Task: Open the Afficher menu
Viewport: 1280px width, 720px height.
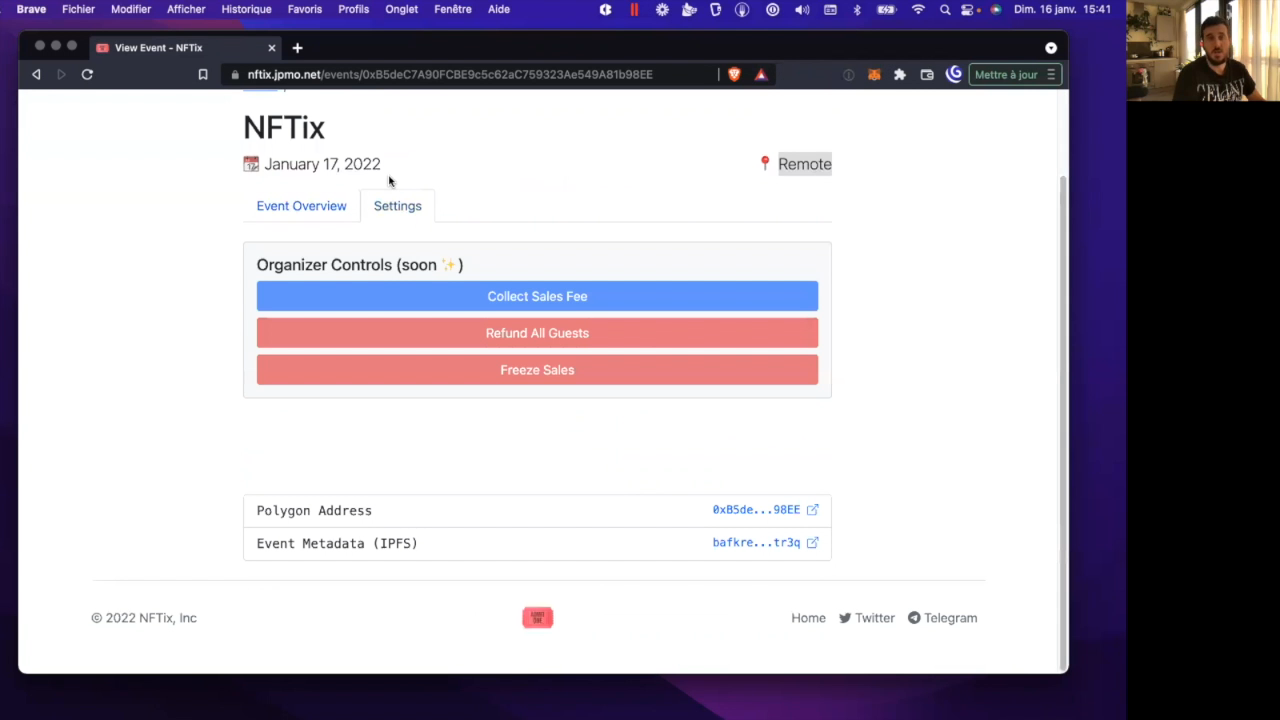Action: [186, 9]
